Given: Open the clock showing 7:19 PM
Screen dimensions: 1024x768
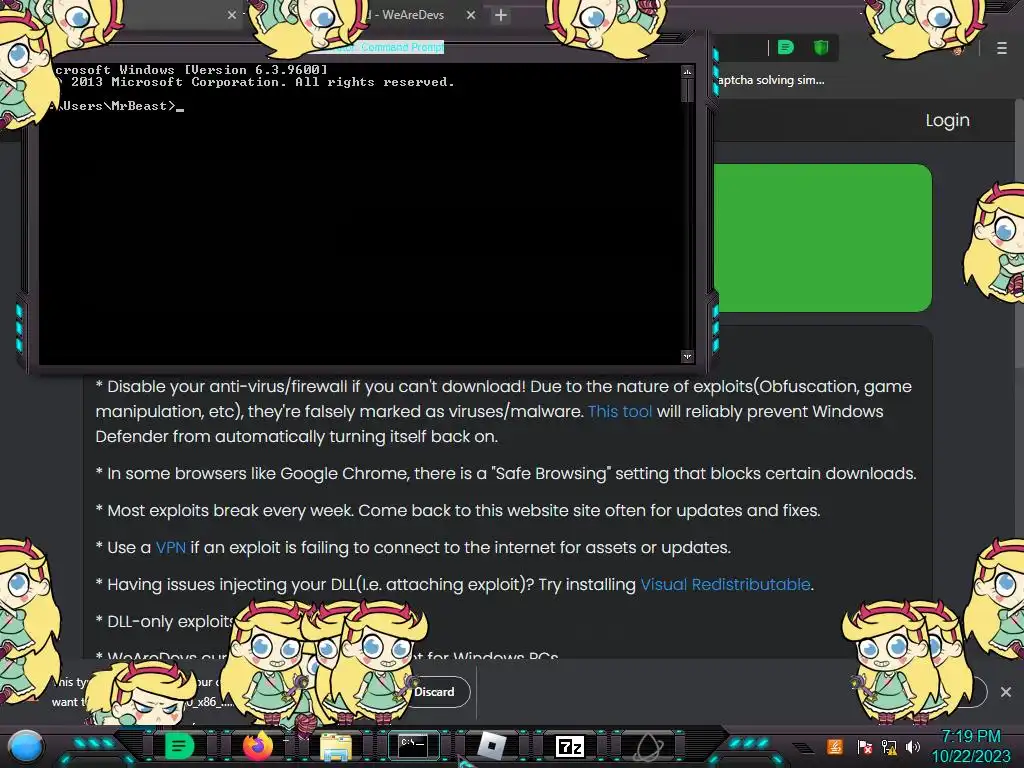Looking at the screenshot, I should click(x=970, y=737).
